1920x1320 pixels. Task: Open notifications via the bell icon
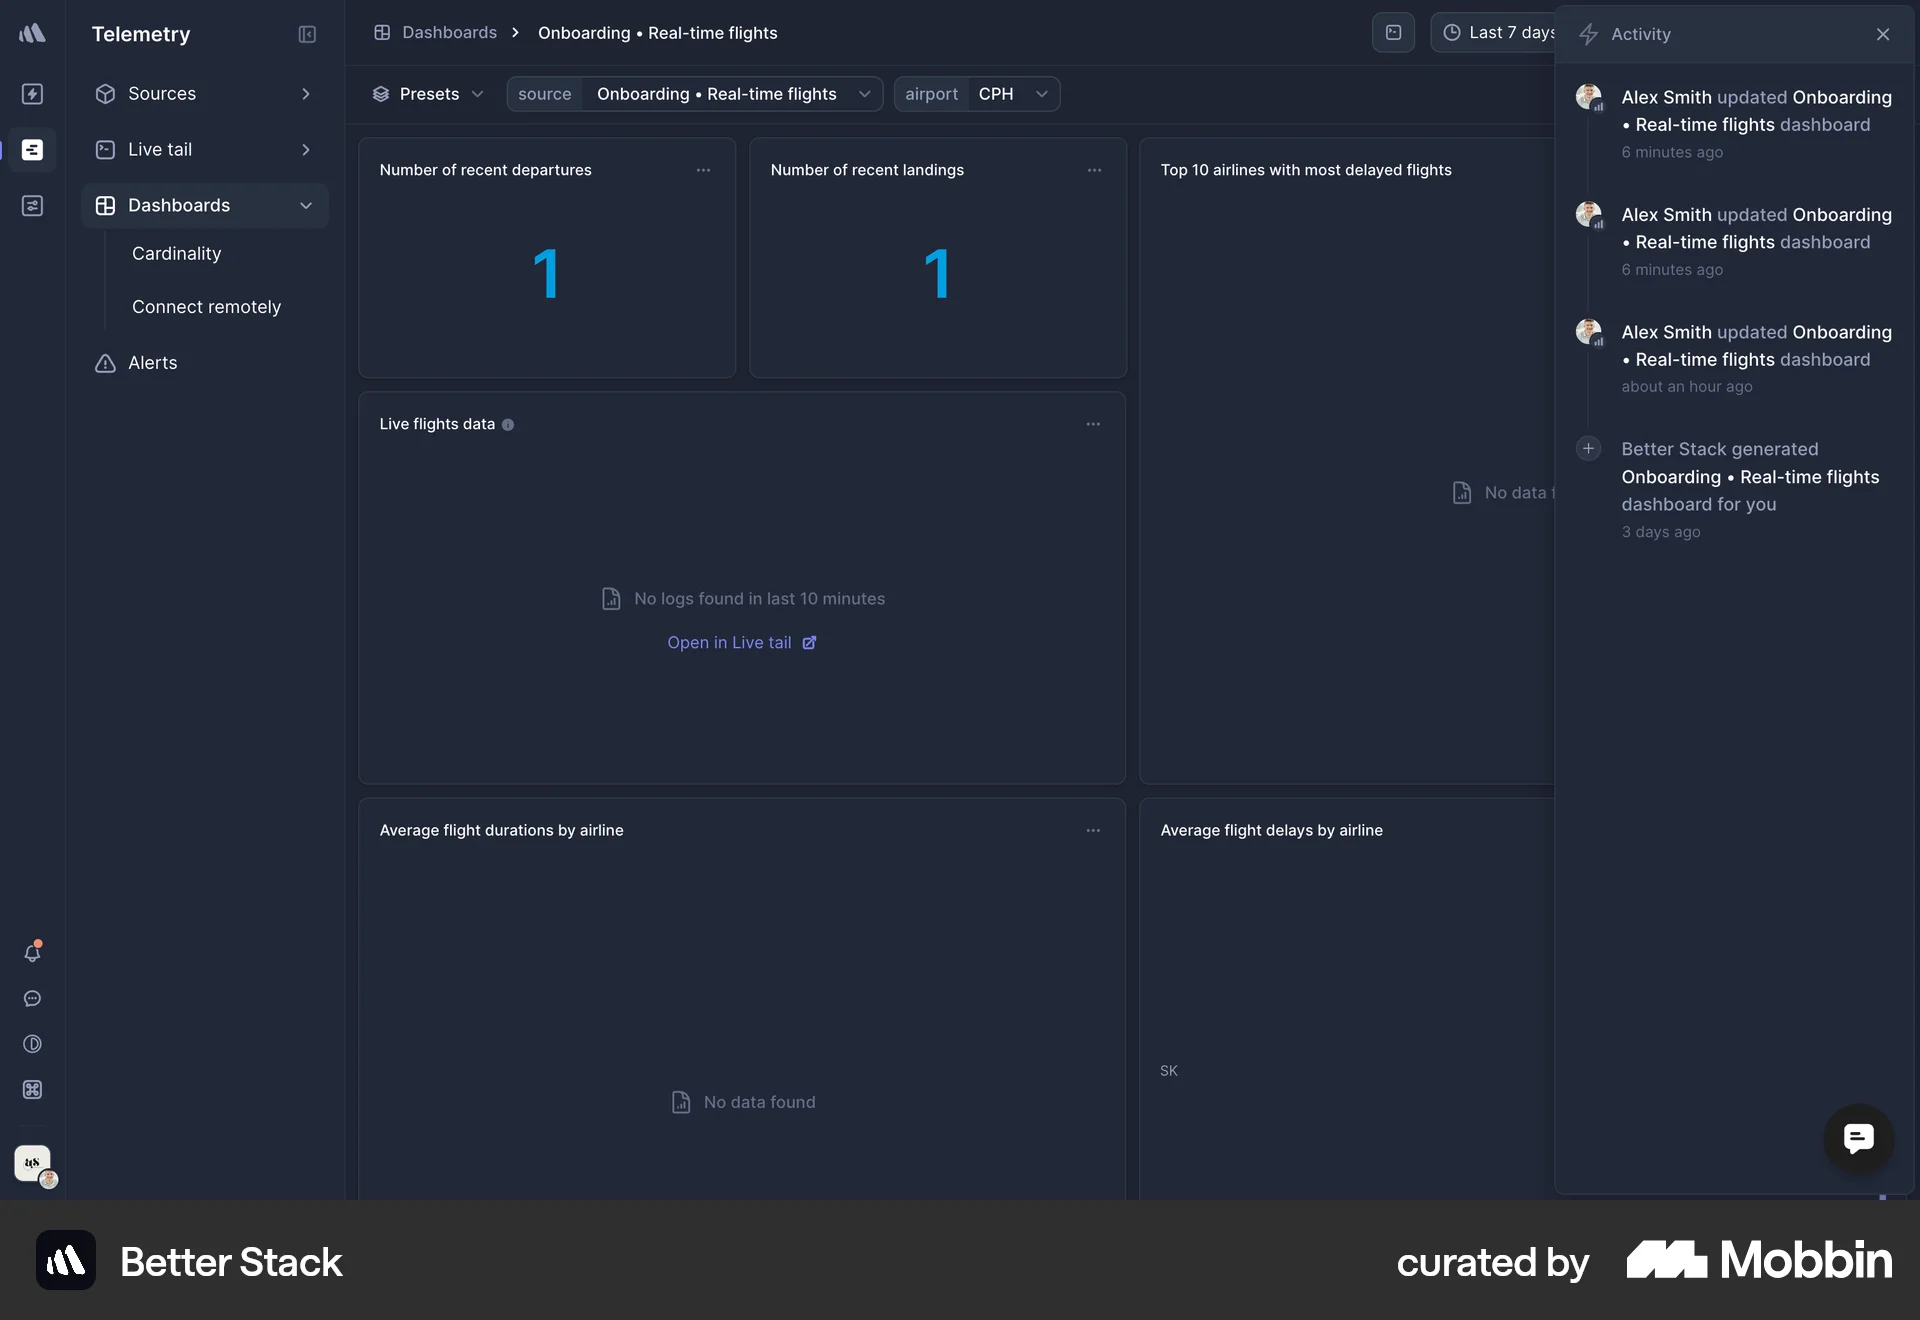33,953
